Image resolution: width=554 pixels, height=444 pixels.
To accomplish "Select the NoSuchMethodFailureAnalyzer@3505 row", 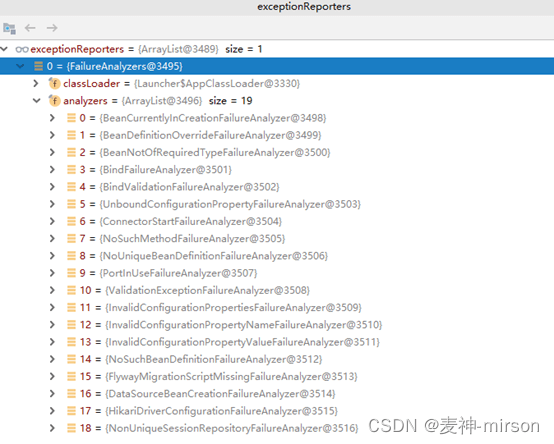I will pyautogui.click(x=277, y=238).
